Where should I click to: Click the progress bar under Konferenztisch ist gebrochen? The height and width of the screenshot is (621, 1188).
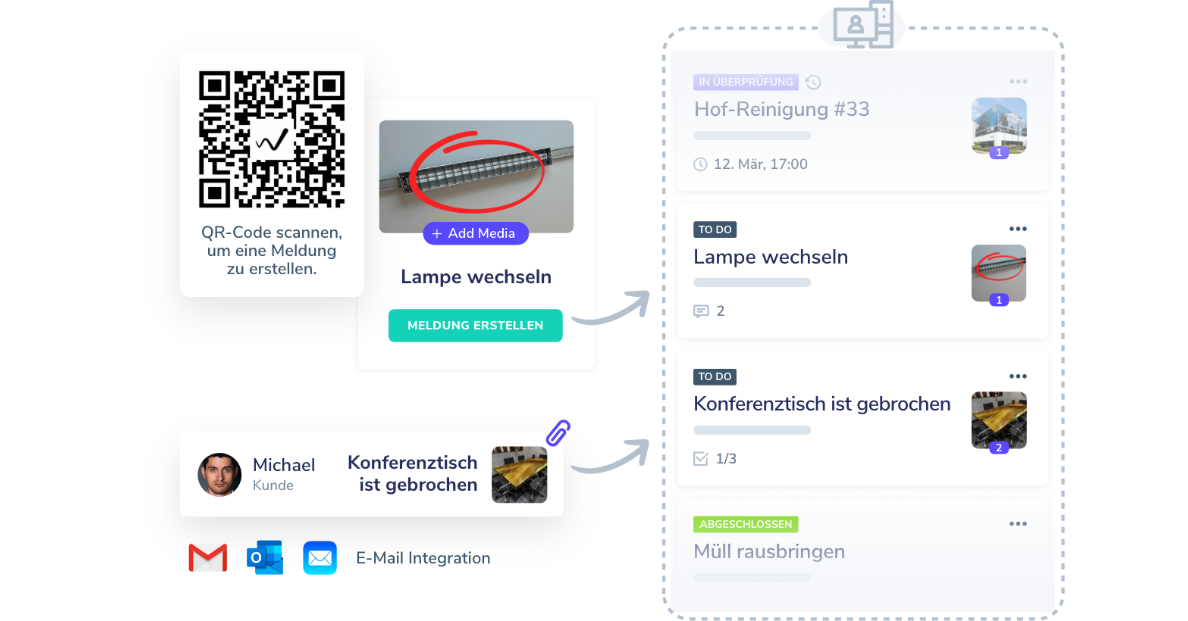tap(752, 430)
